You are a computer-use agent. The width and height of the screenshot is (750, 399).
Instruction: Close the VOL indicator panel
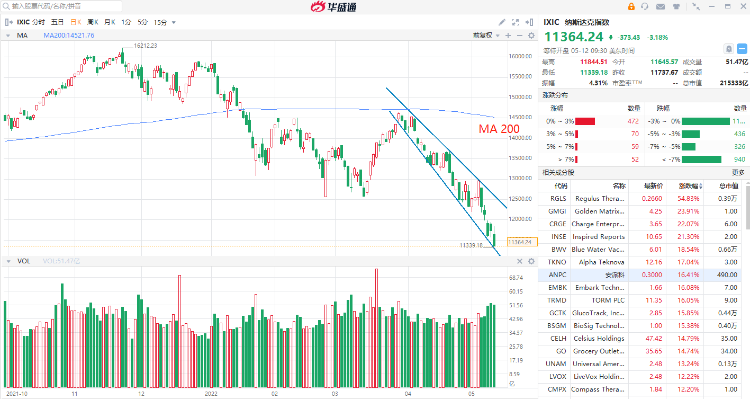[x=519, y=261]
